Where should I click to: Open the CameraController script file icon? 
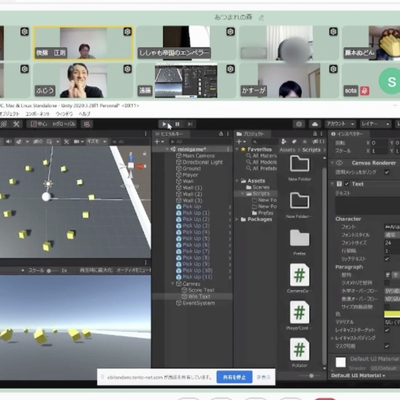pyautogui.click(x=299, y=275)
